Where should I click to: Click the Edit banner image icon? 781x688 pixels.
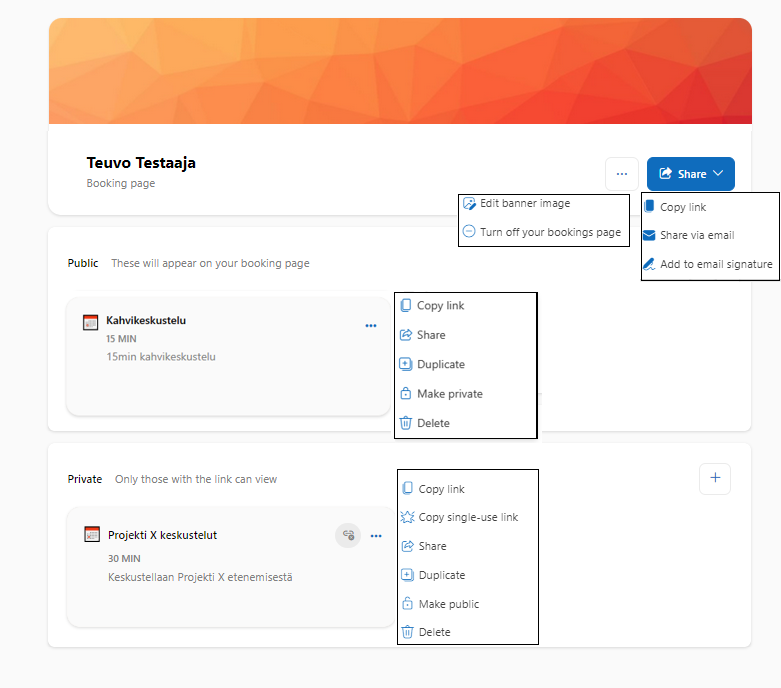tap(469, 203)
